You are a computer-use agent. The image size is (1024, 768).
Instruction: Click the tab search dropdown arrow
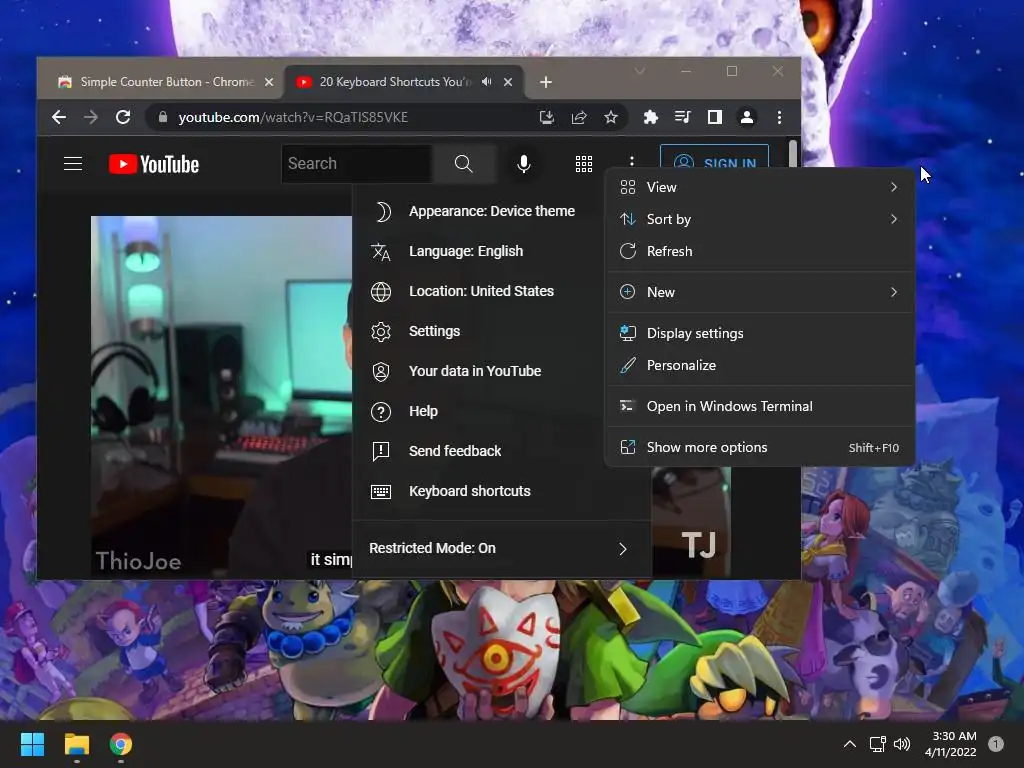640,71
